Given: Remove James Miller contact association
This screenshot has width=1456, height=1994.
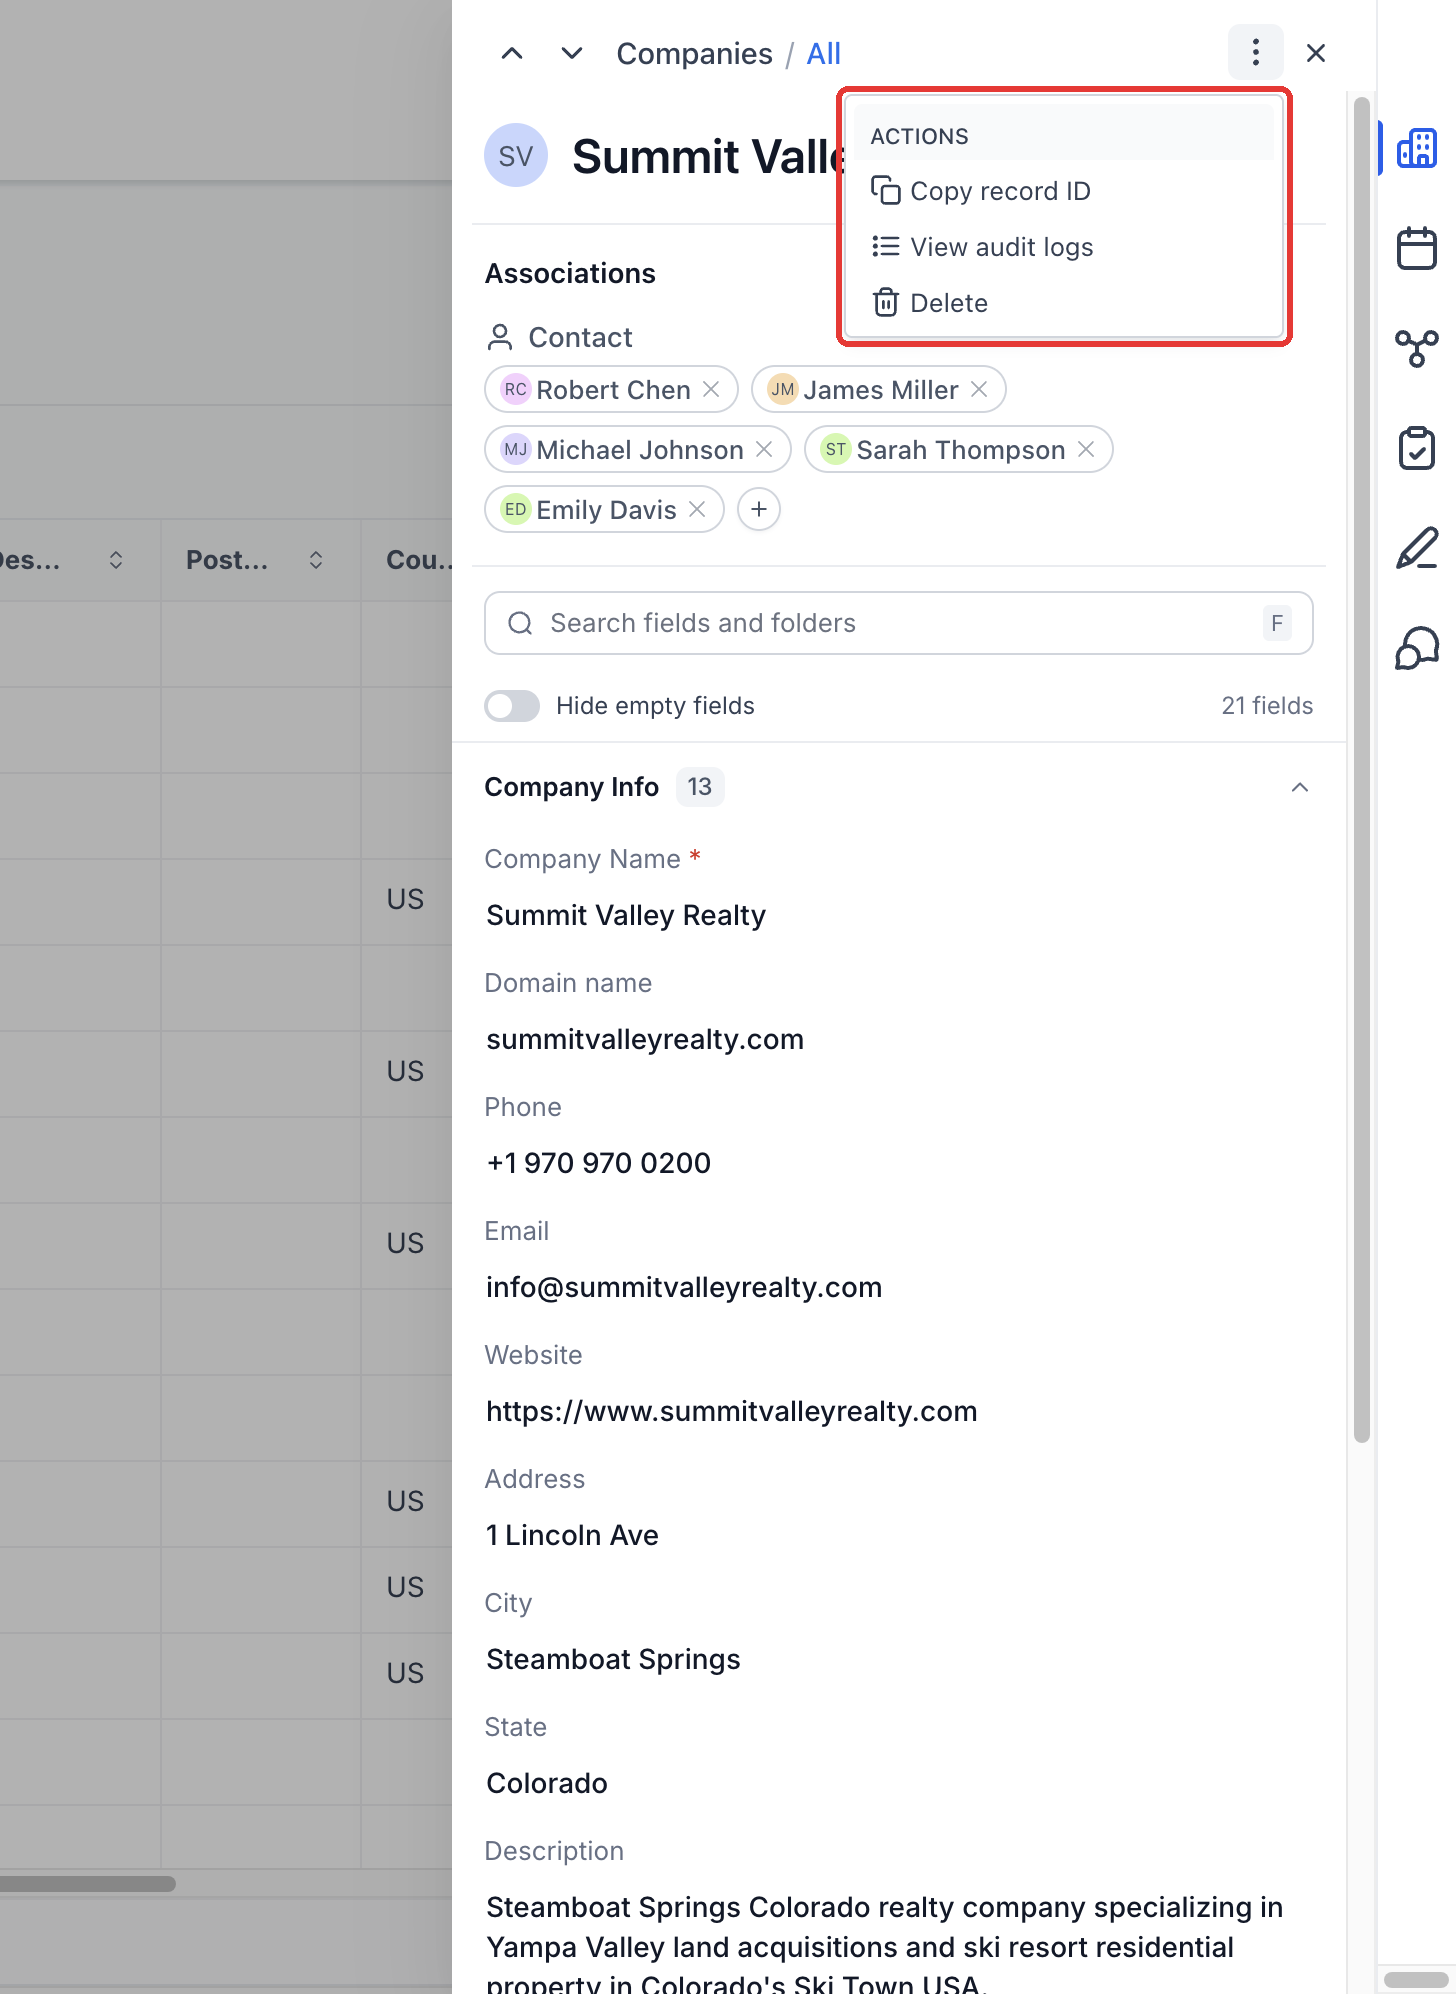Looking at the screenshot, I should [x=979, y=389].
